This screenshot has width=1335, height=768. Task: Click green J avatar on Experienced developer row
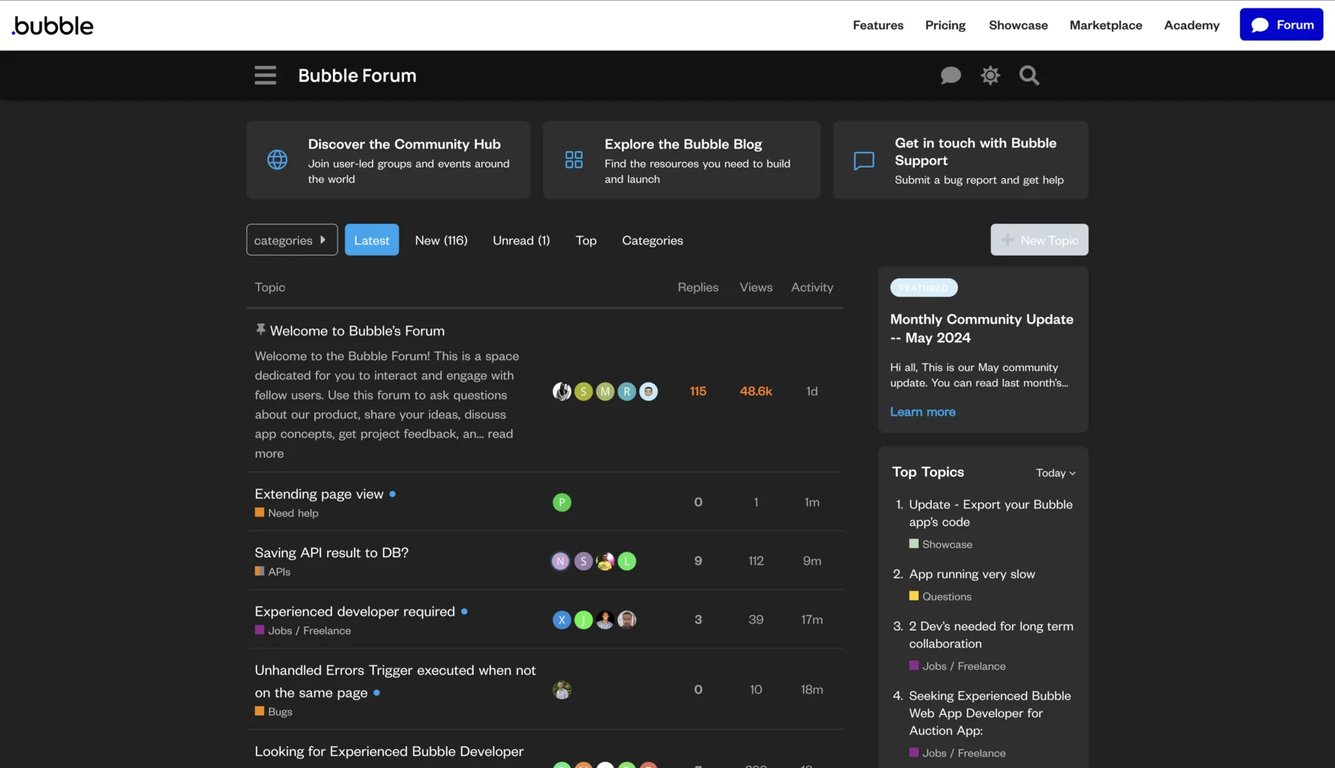584,620
